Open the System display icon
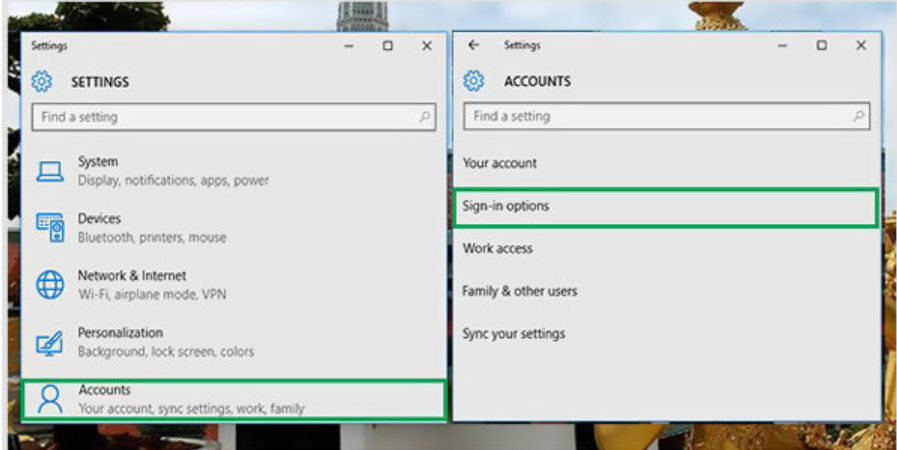The image size is (897, 450). click(50, 171)
